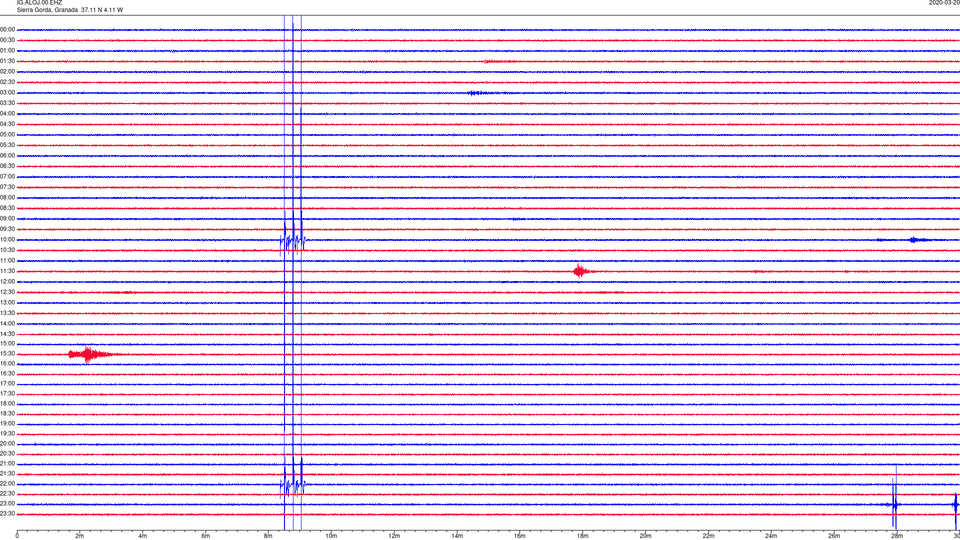Click the 24m tick label on time axis
The width and height of the screenshot is (960, 540).
point(771,536)
